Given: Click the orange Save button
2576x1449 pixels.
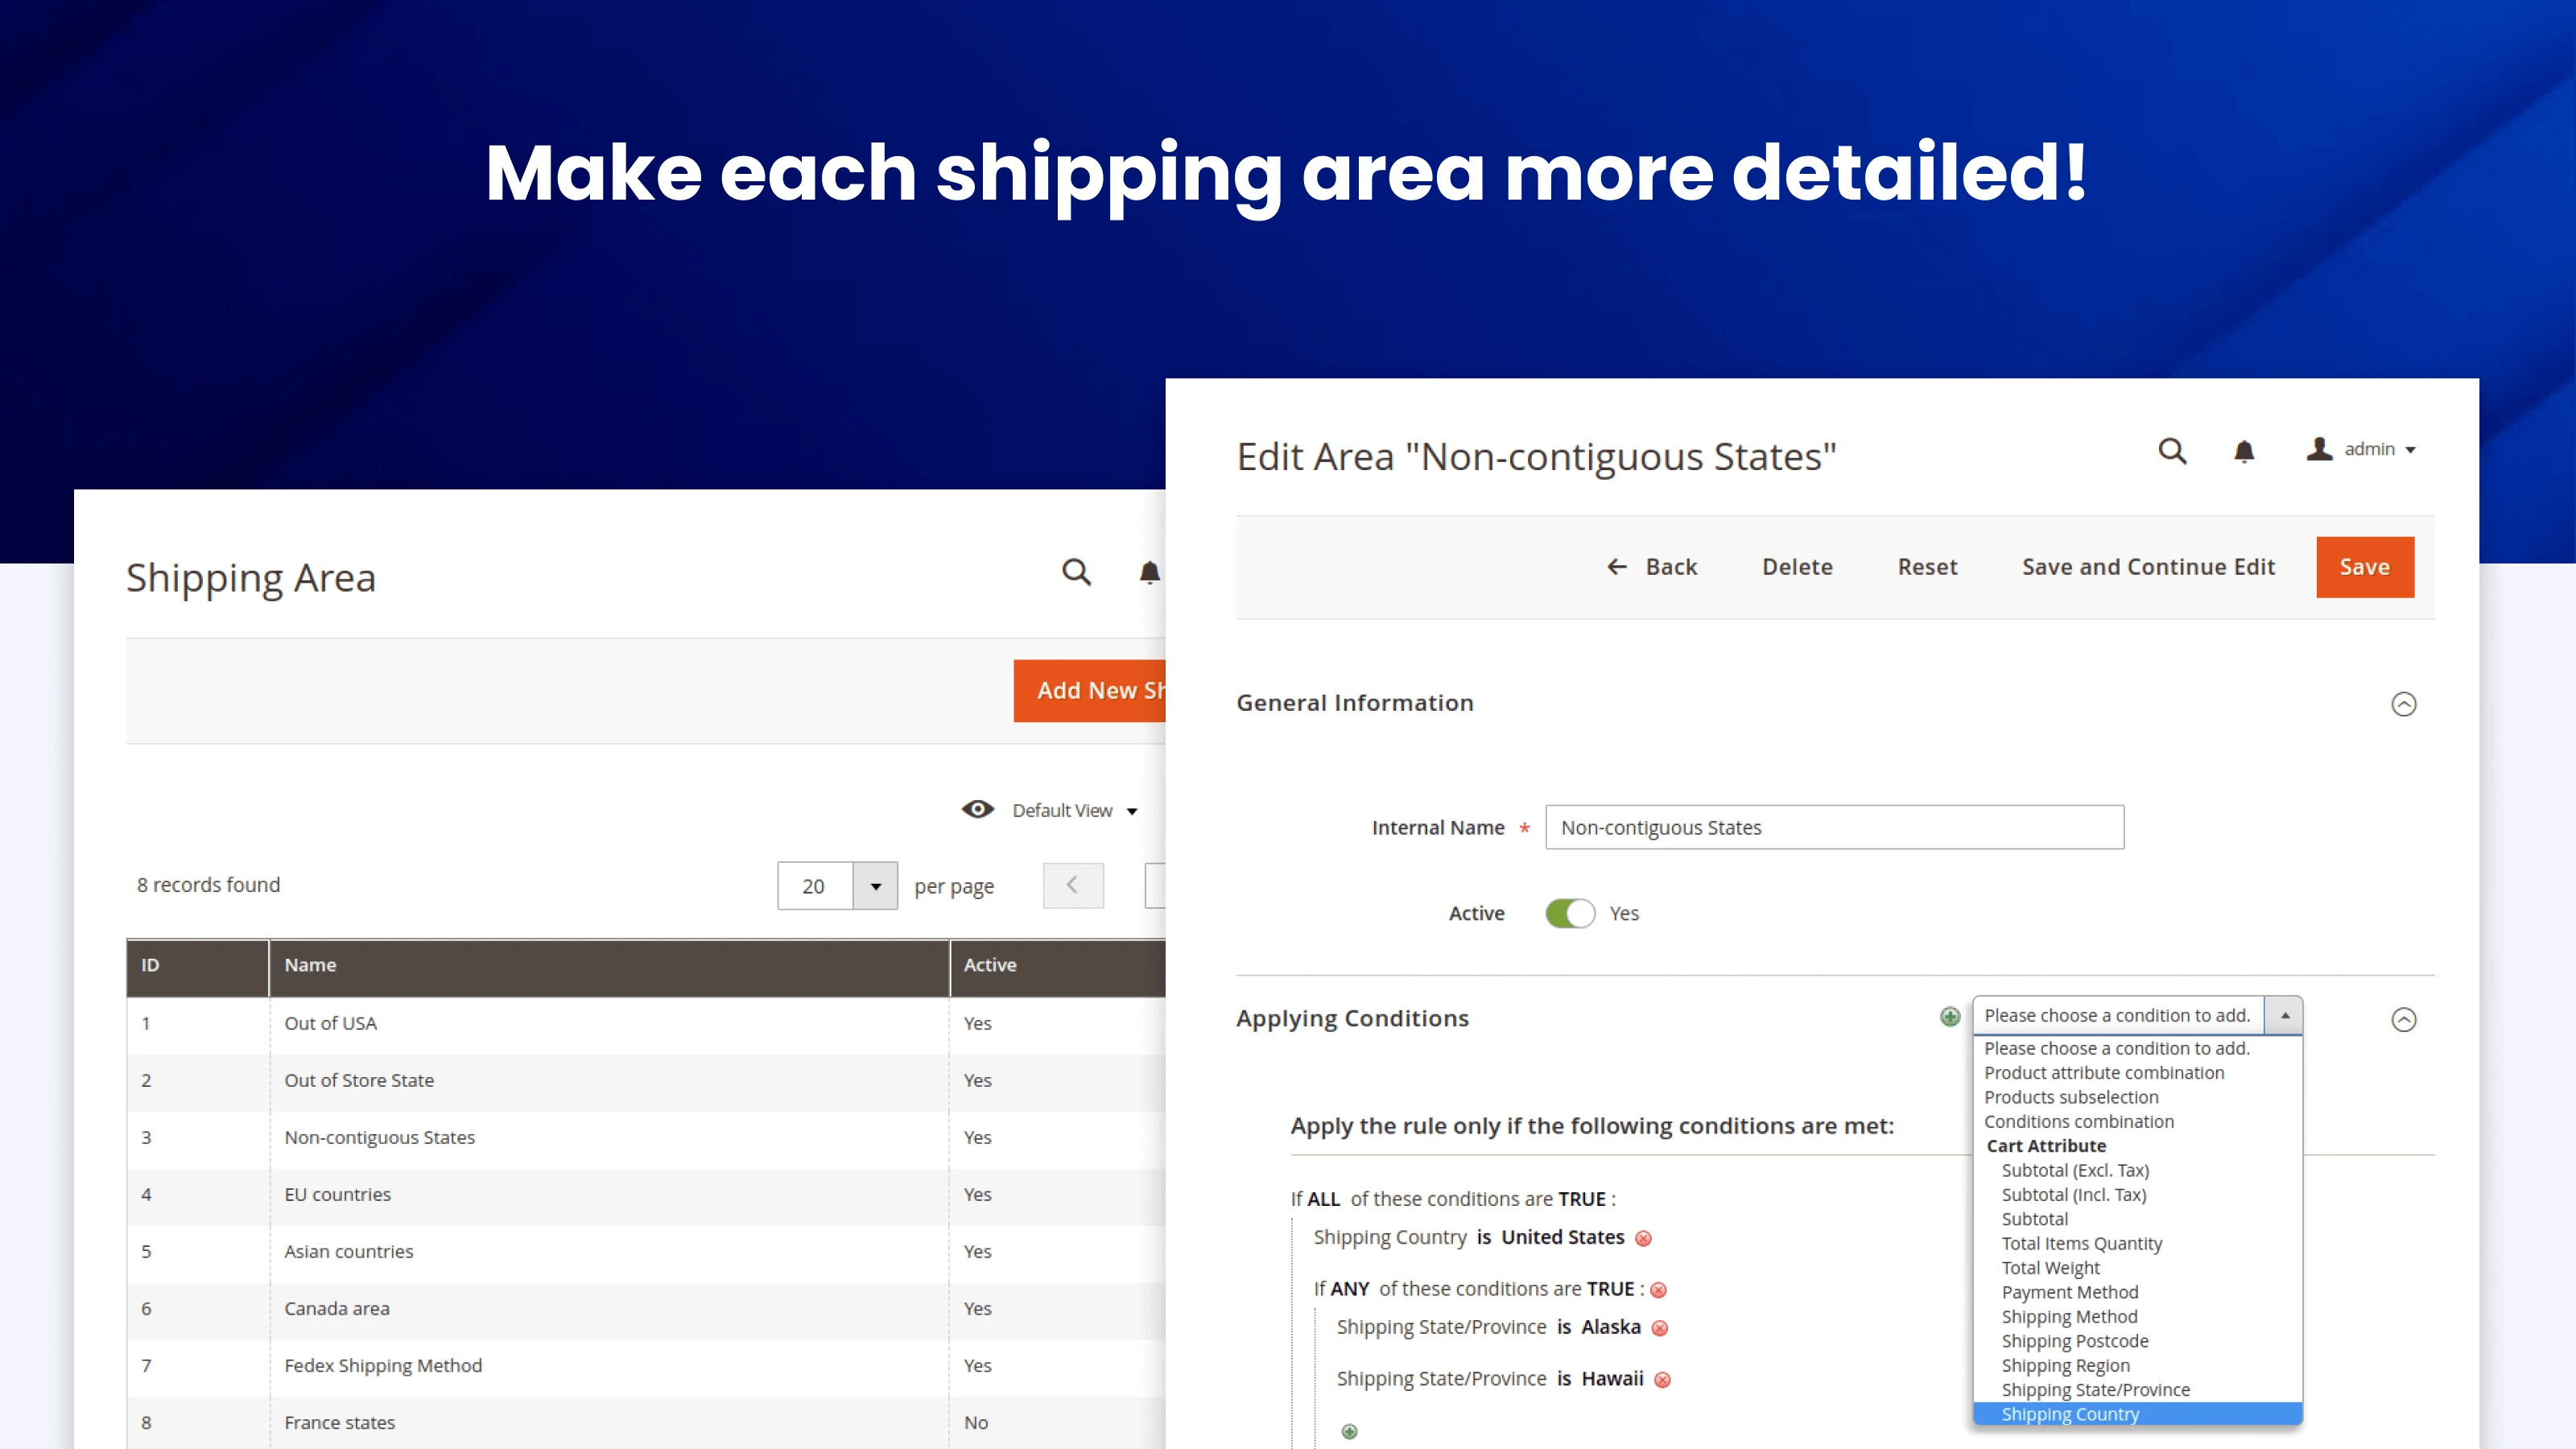Looking at the screenshot, I should [2364, 567].
